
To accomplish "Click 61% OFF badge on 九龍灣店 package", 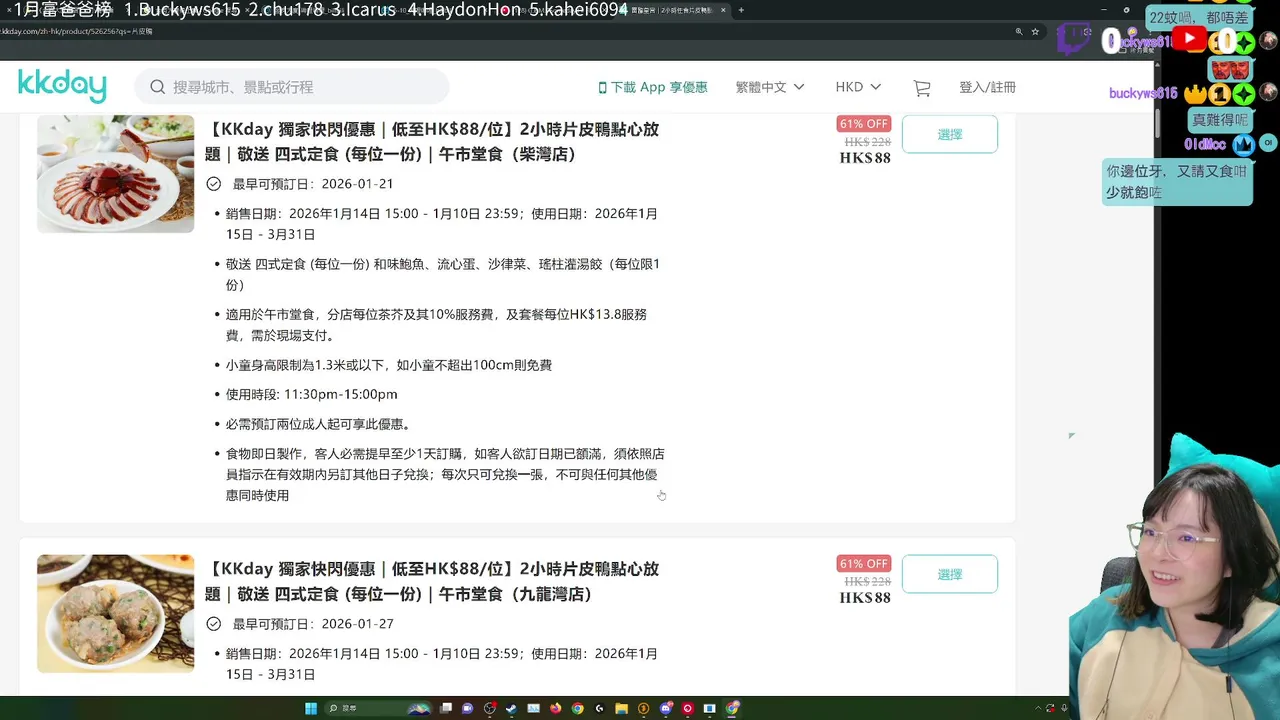I will click(x=864, y=564).
